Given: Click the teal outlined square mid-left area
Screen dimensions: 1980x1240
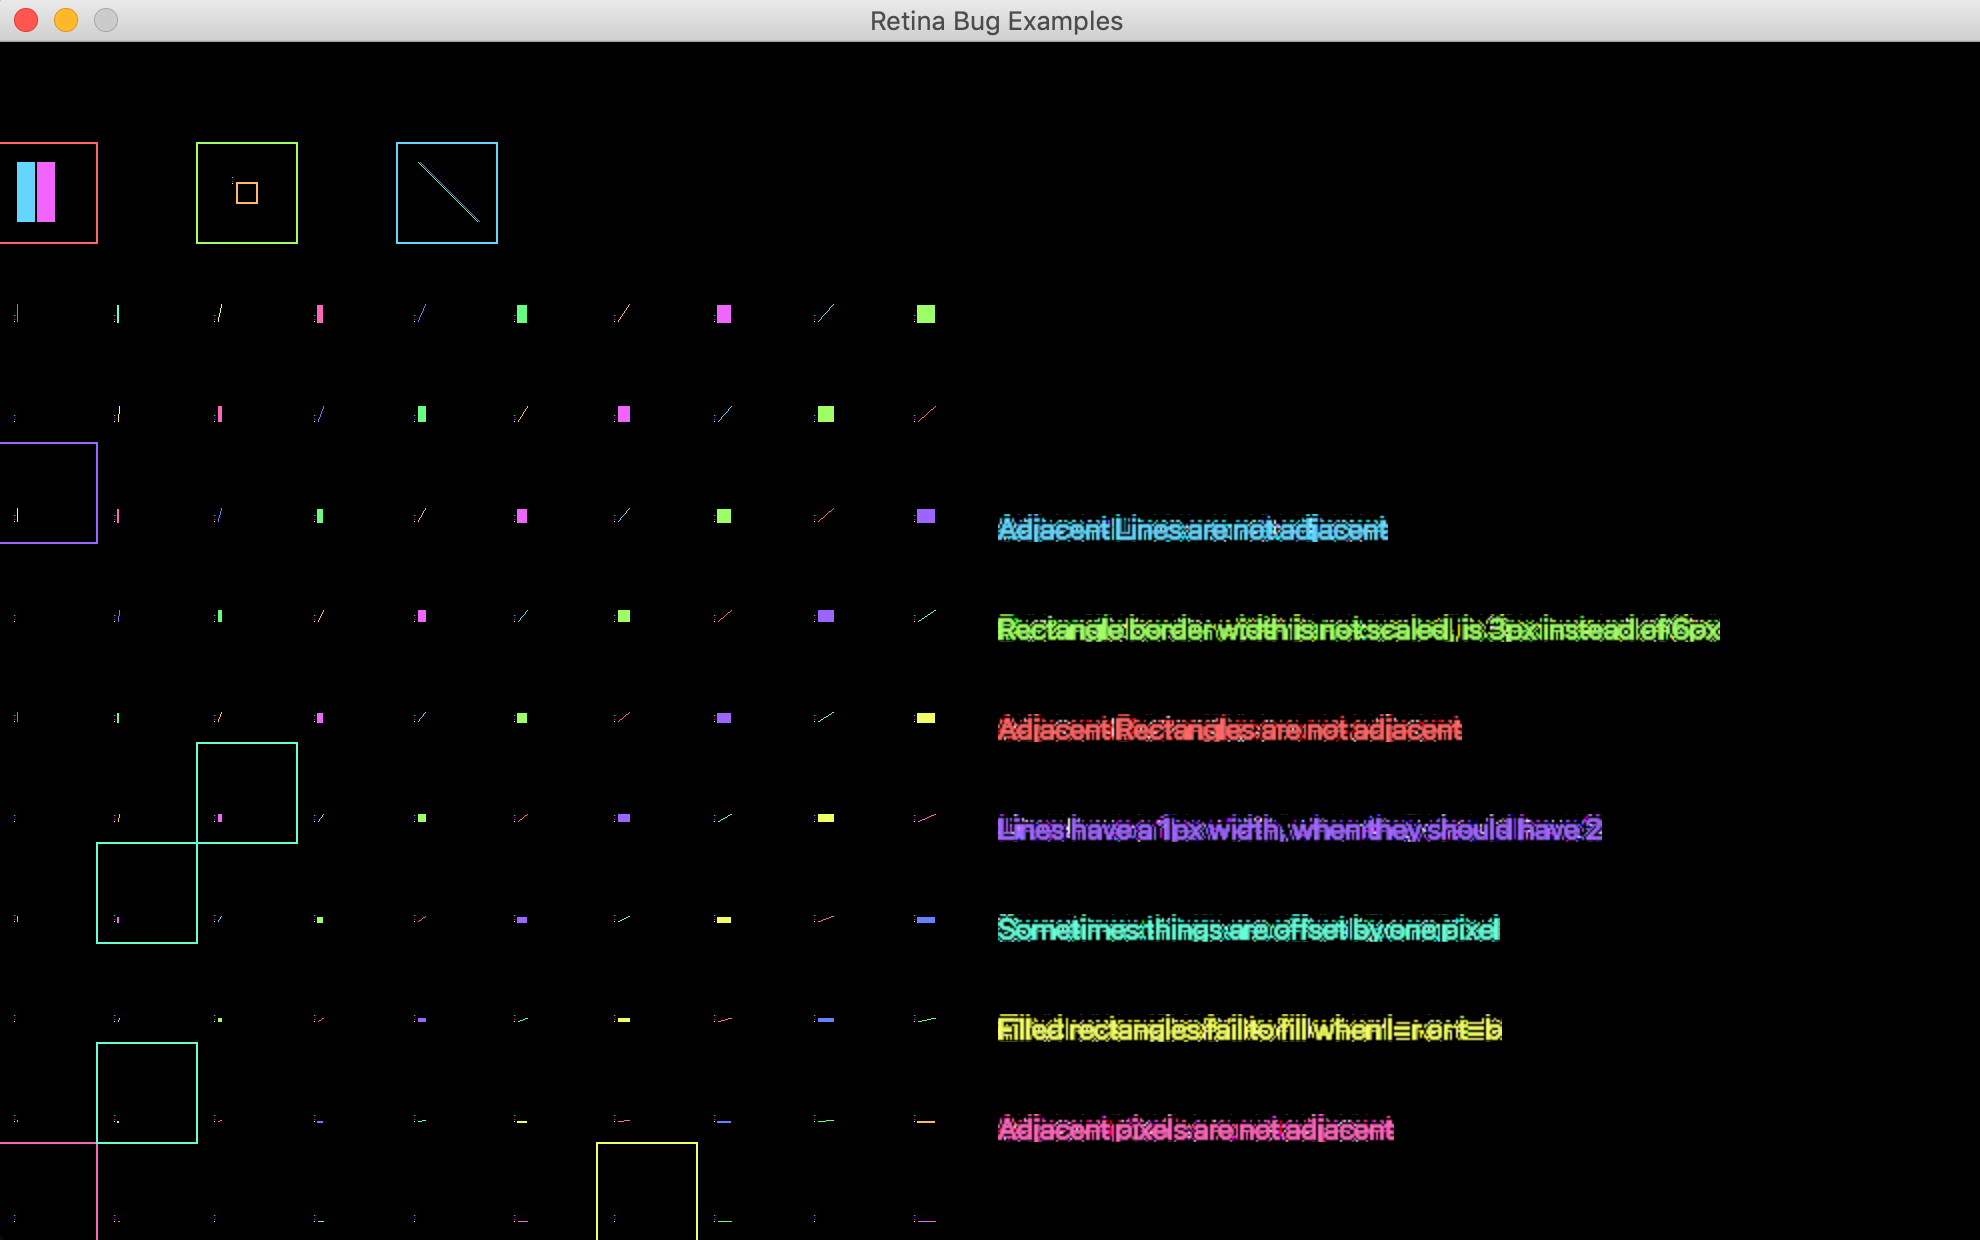Looking at the screenshot, I should (x=147, y=893).
